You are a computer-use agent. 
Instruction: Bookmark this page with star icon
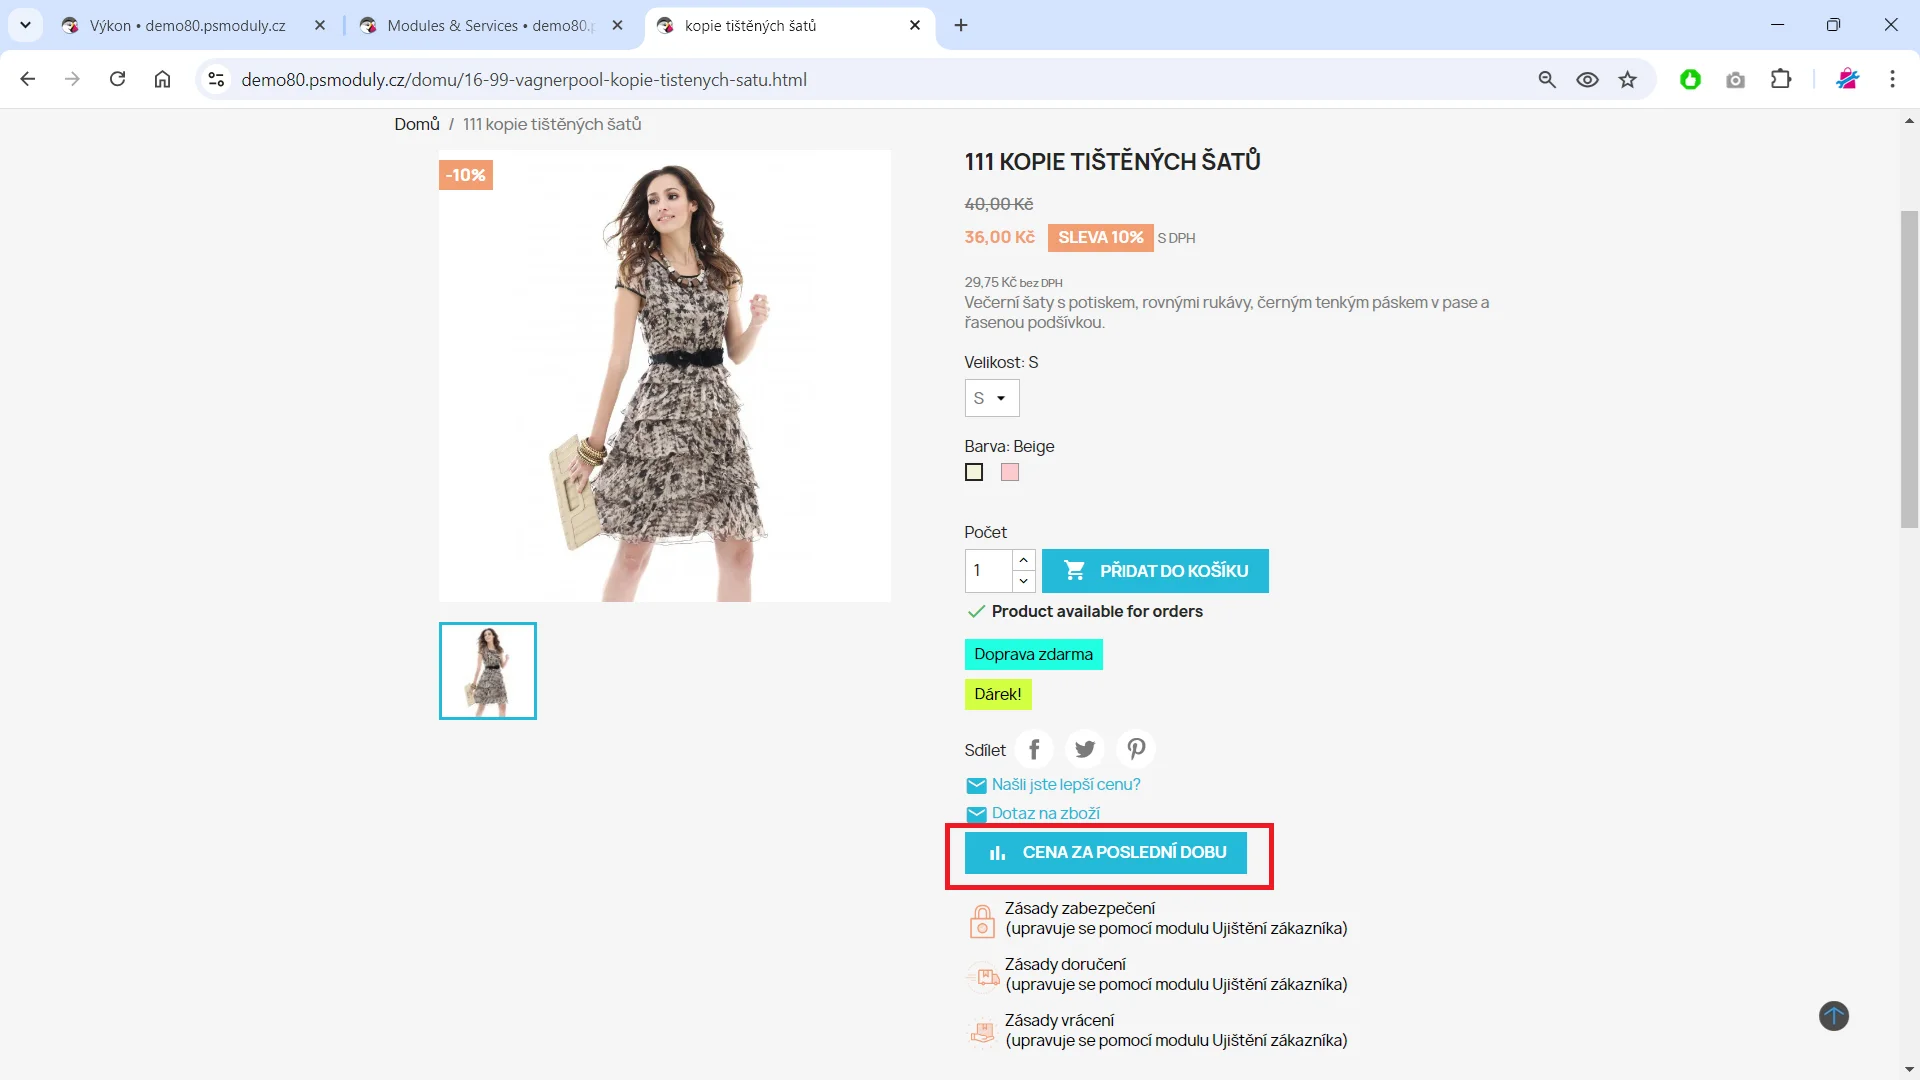coord(1628,80)
